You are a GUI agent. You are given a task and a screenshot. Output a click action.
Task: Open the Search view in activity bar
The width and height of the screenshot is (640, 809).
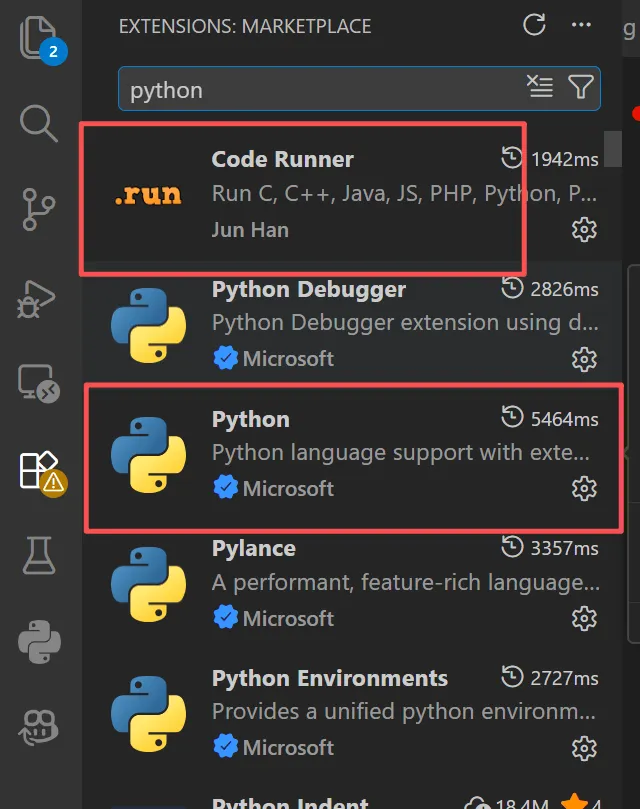coord(39,123)
